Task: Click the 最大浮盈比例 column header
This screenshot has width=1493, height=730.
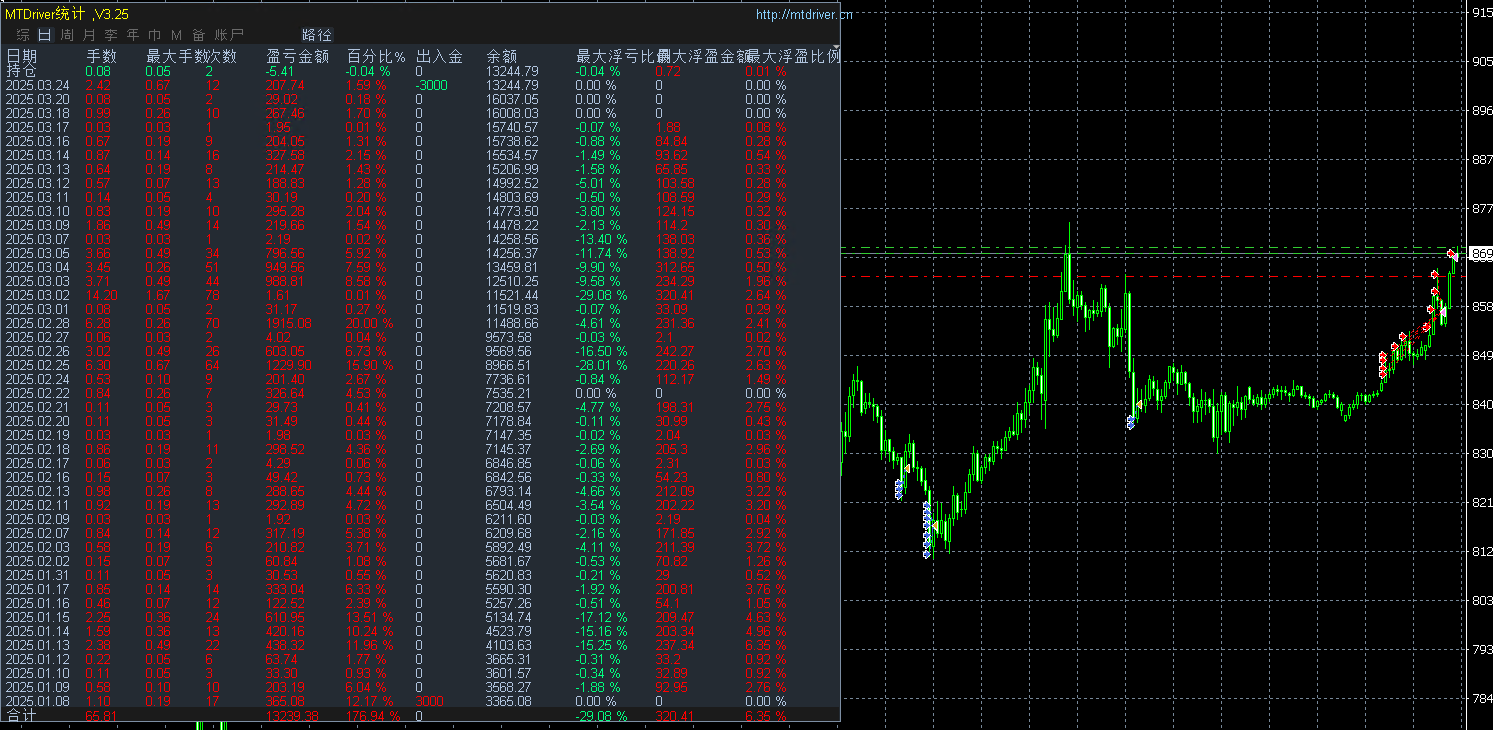Action: click(x=793, y=57)
